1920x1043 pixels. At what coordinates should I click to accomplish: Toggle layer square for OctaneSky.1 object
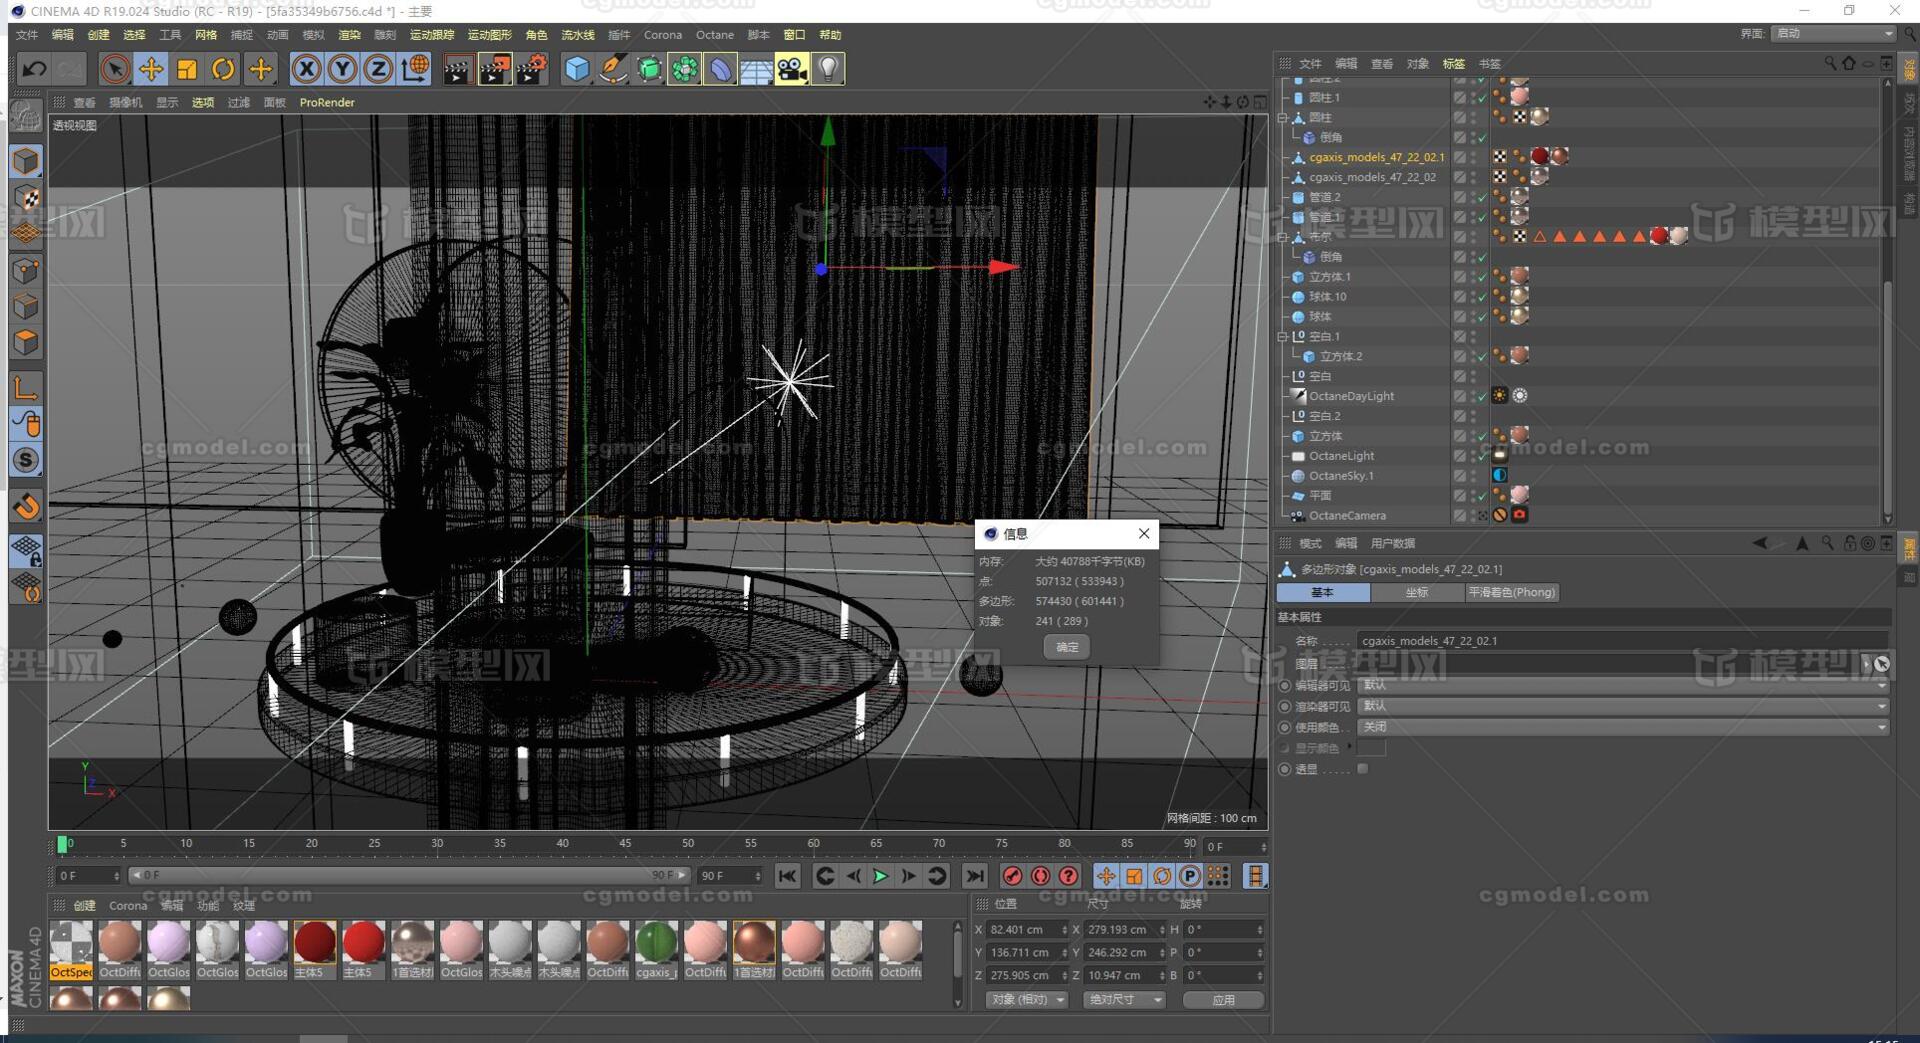[x=1460, y=476]
